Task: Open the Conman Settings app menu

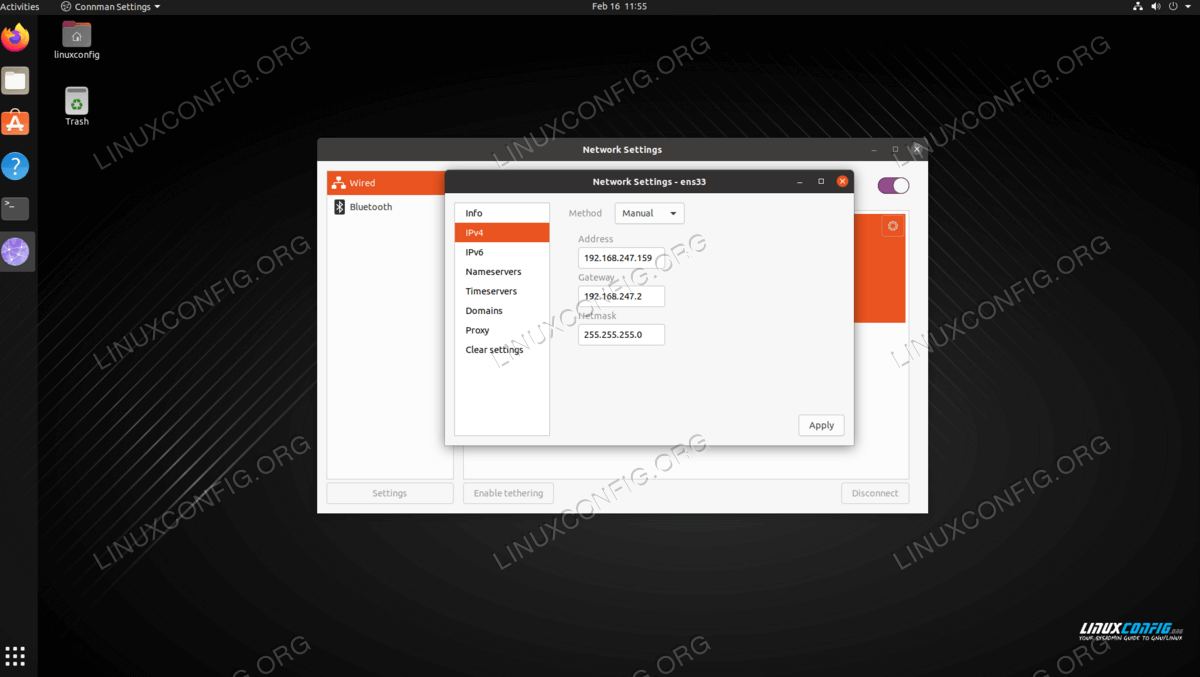Action: [110, 6]
